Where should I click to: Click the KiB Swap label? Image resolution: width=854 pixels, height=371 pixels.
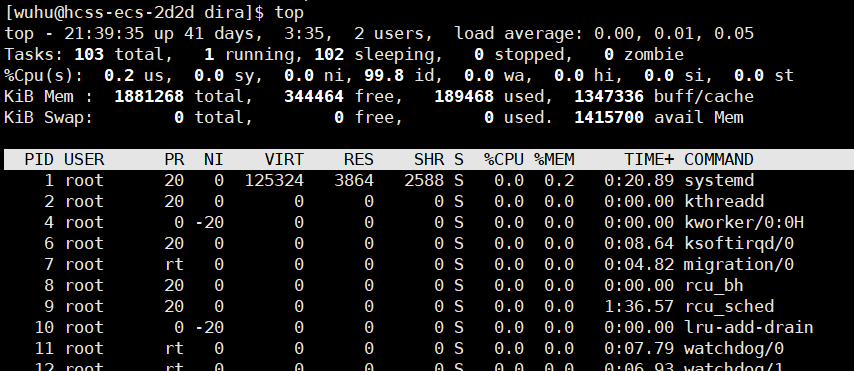[x=48, y=117]
